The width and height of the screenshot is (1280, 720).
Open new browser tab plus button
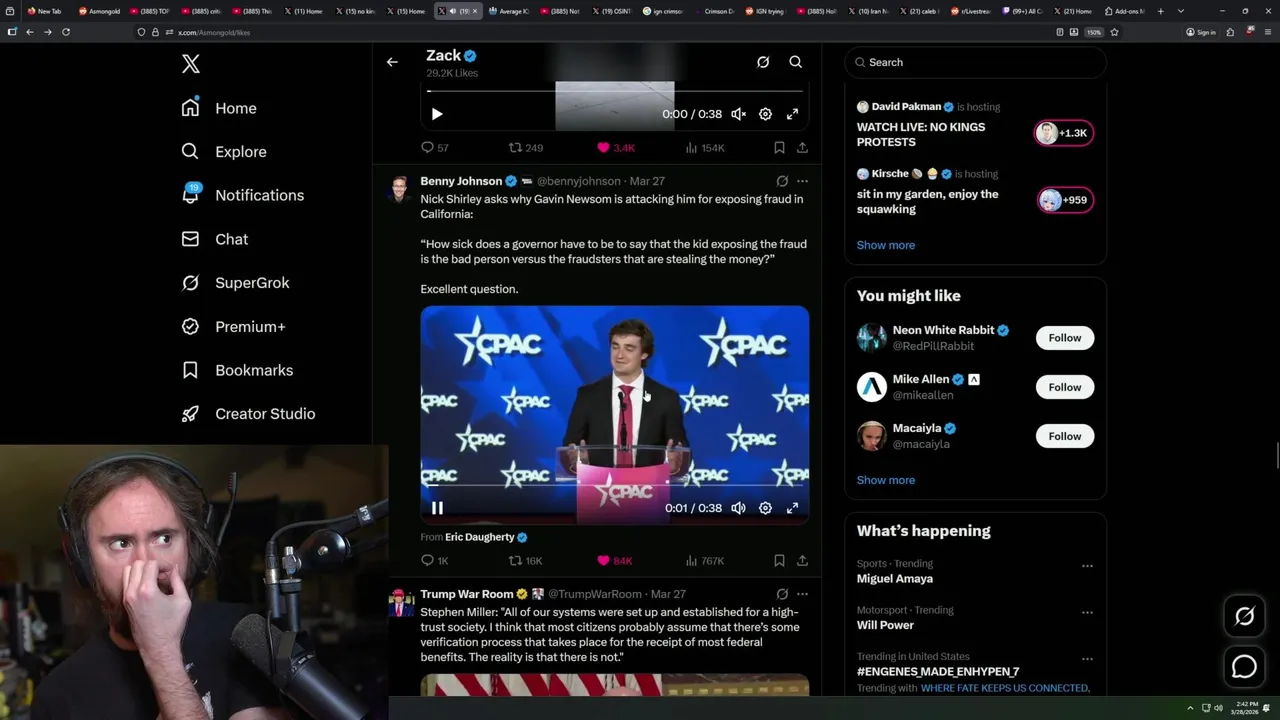click(x=1160, y=11)
